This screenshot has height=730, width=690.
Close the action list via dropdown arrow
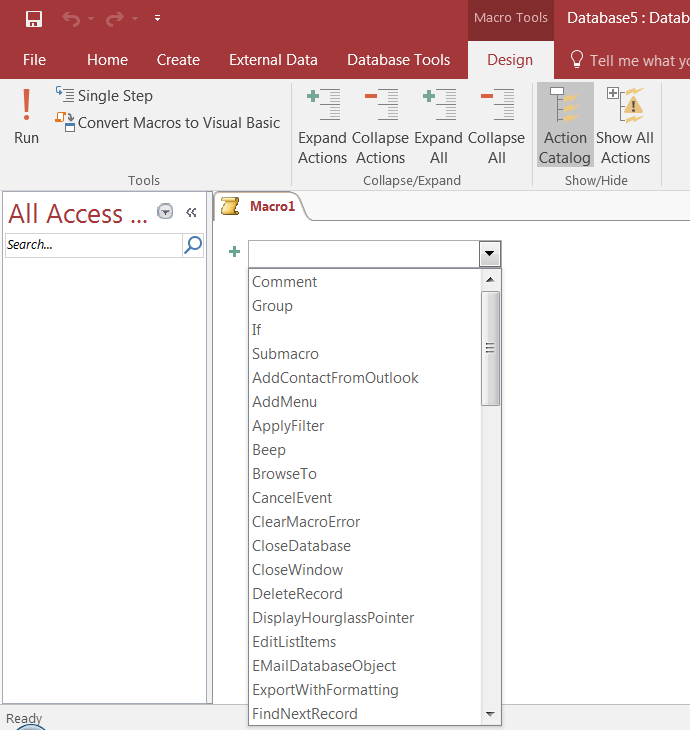pyautogui.click(x=489, y=254)
